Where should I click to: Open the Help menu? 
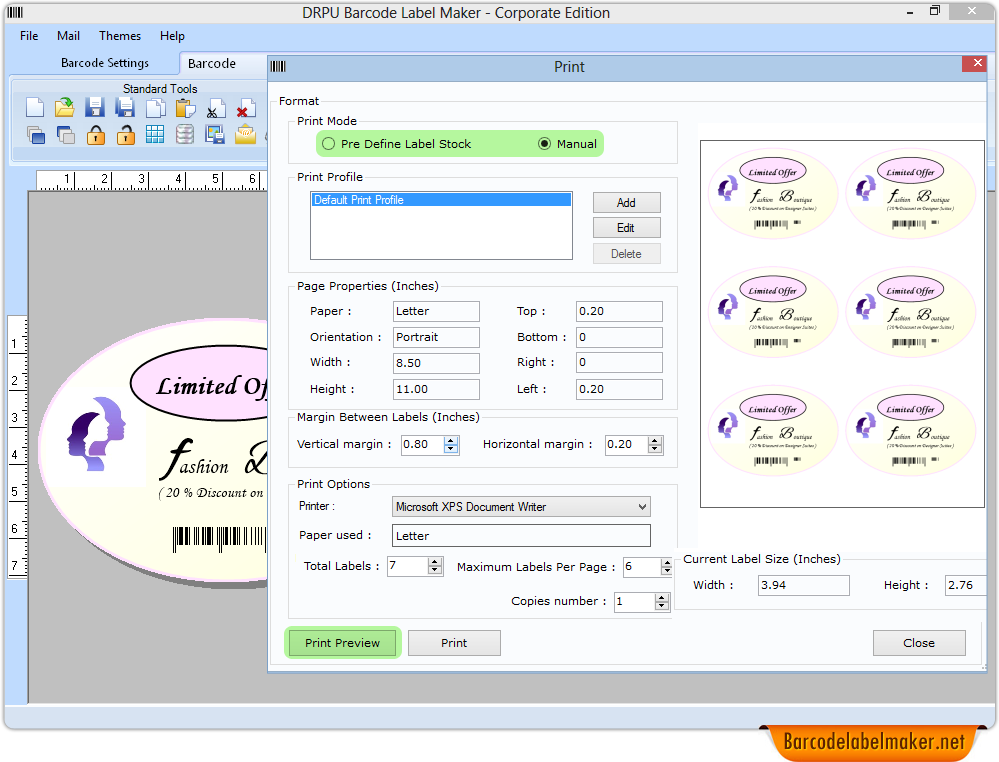click(172, 36)
